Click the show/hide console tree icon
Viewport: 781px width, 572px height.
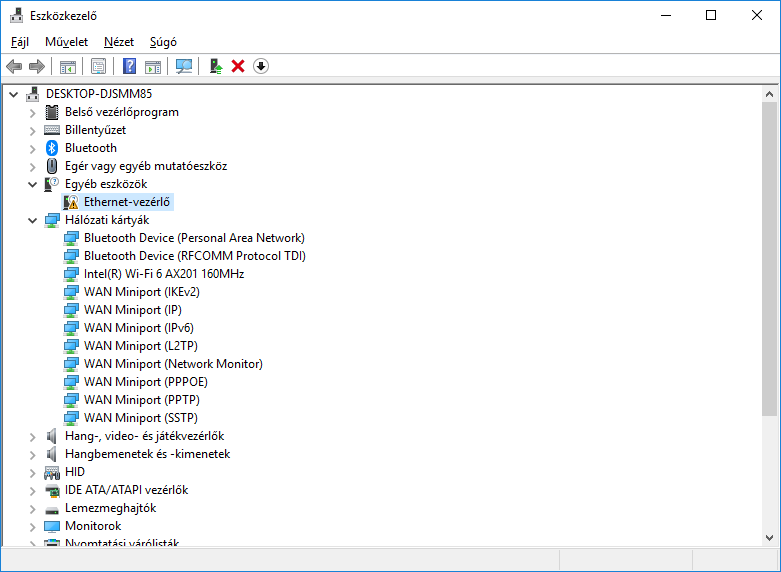tap(68, 66)
